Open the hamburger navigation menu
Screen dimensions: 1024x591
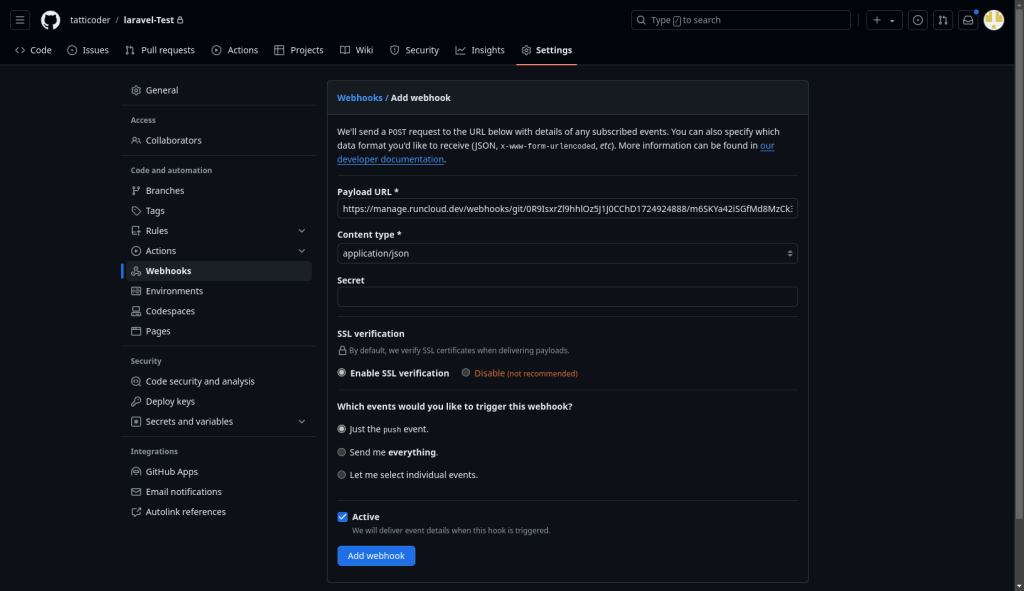pos(20,20)
